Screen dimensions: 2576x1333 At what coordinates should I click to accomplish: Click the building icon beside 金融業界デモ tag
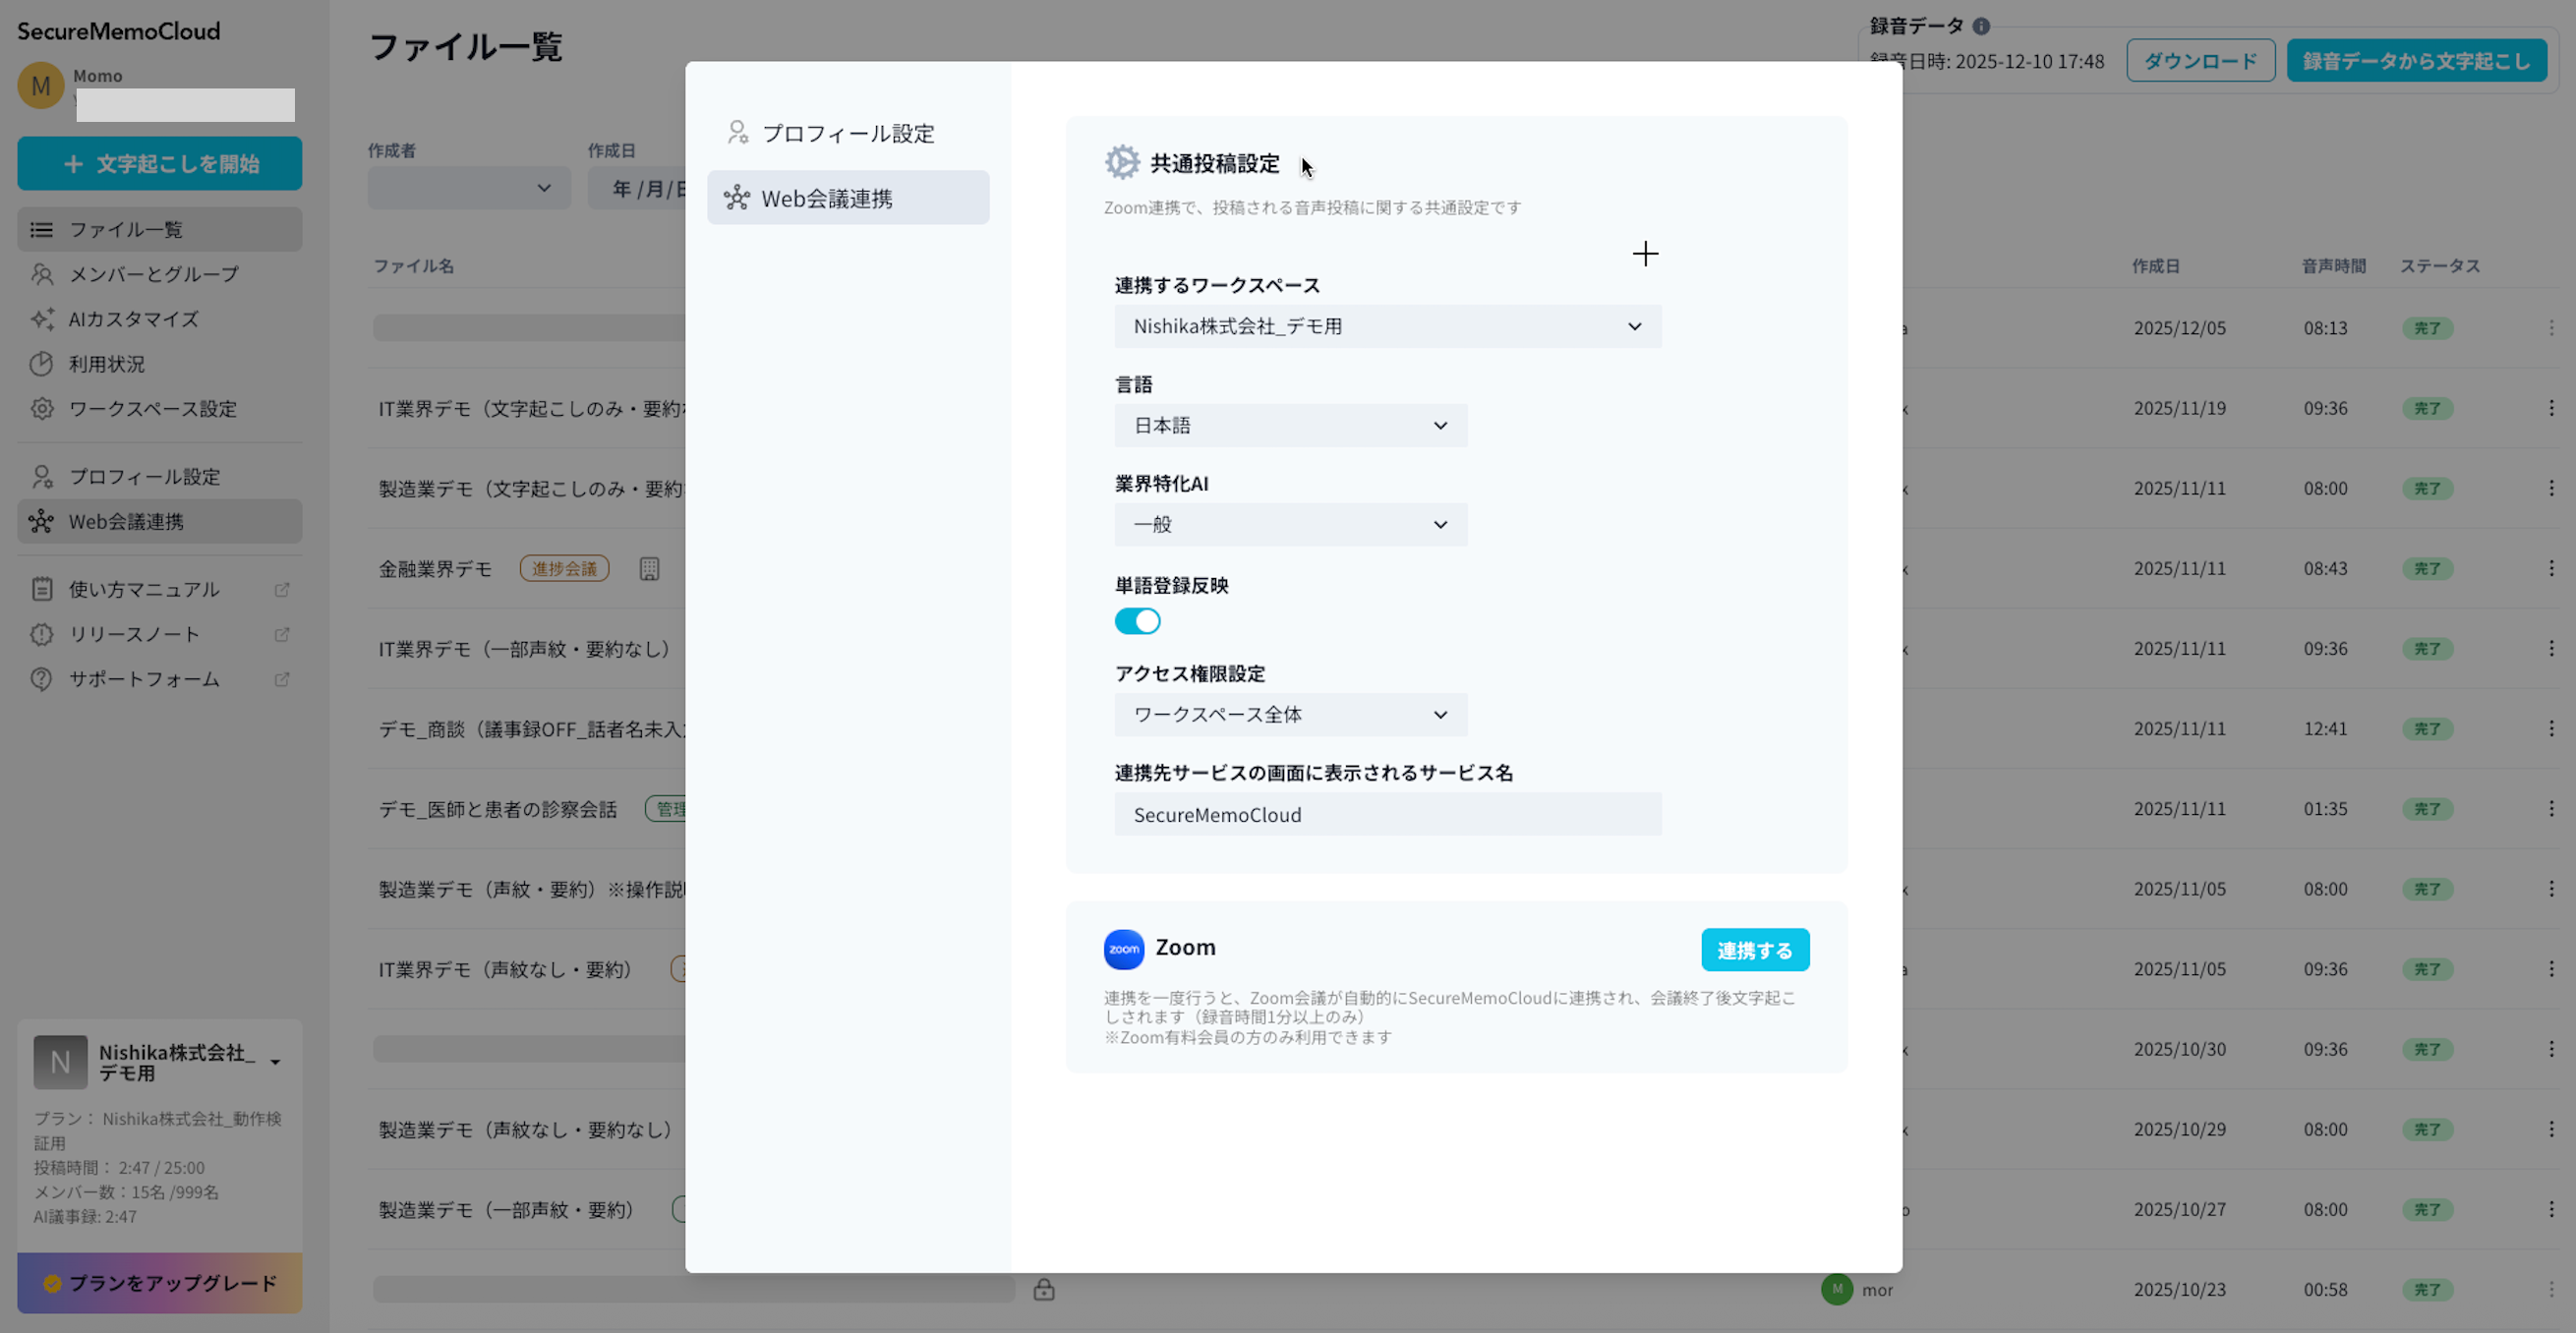[x=649, y=569]
